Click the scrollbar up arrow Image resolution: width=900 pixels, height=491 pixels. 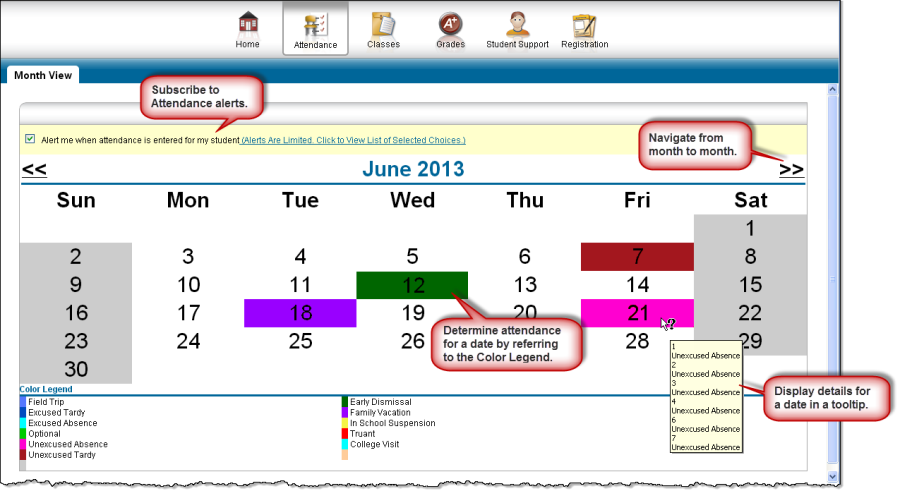pos(832,91)
